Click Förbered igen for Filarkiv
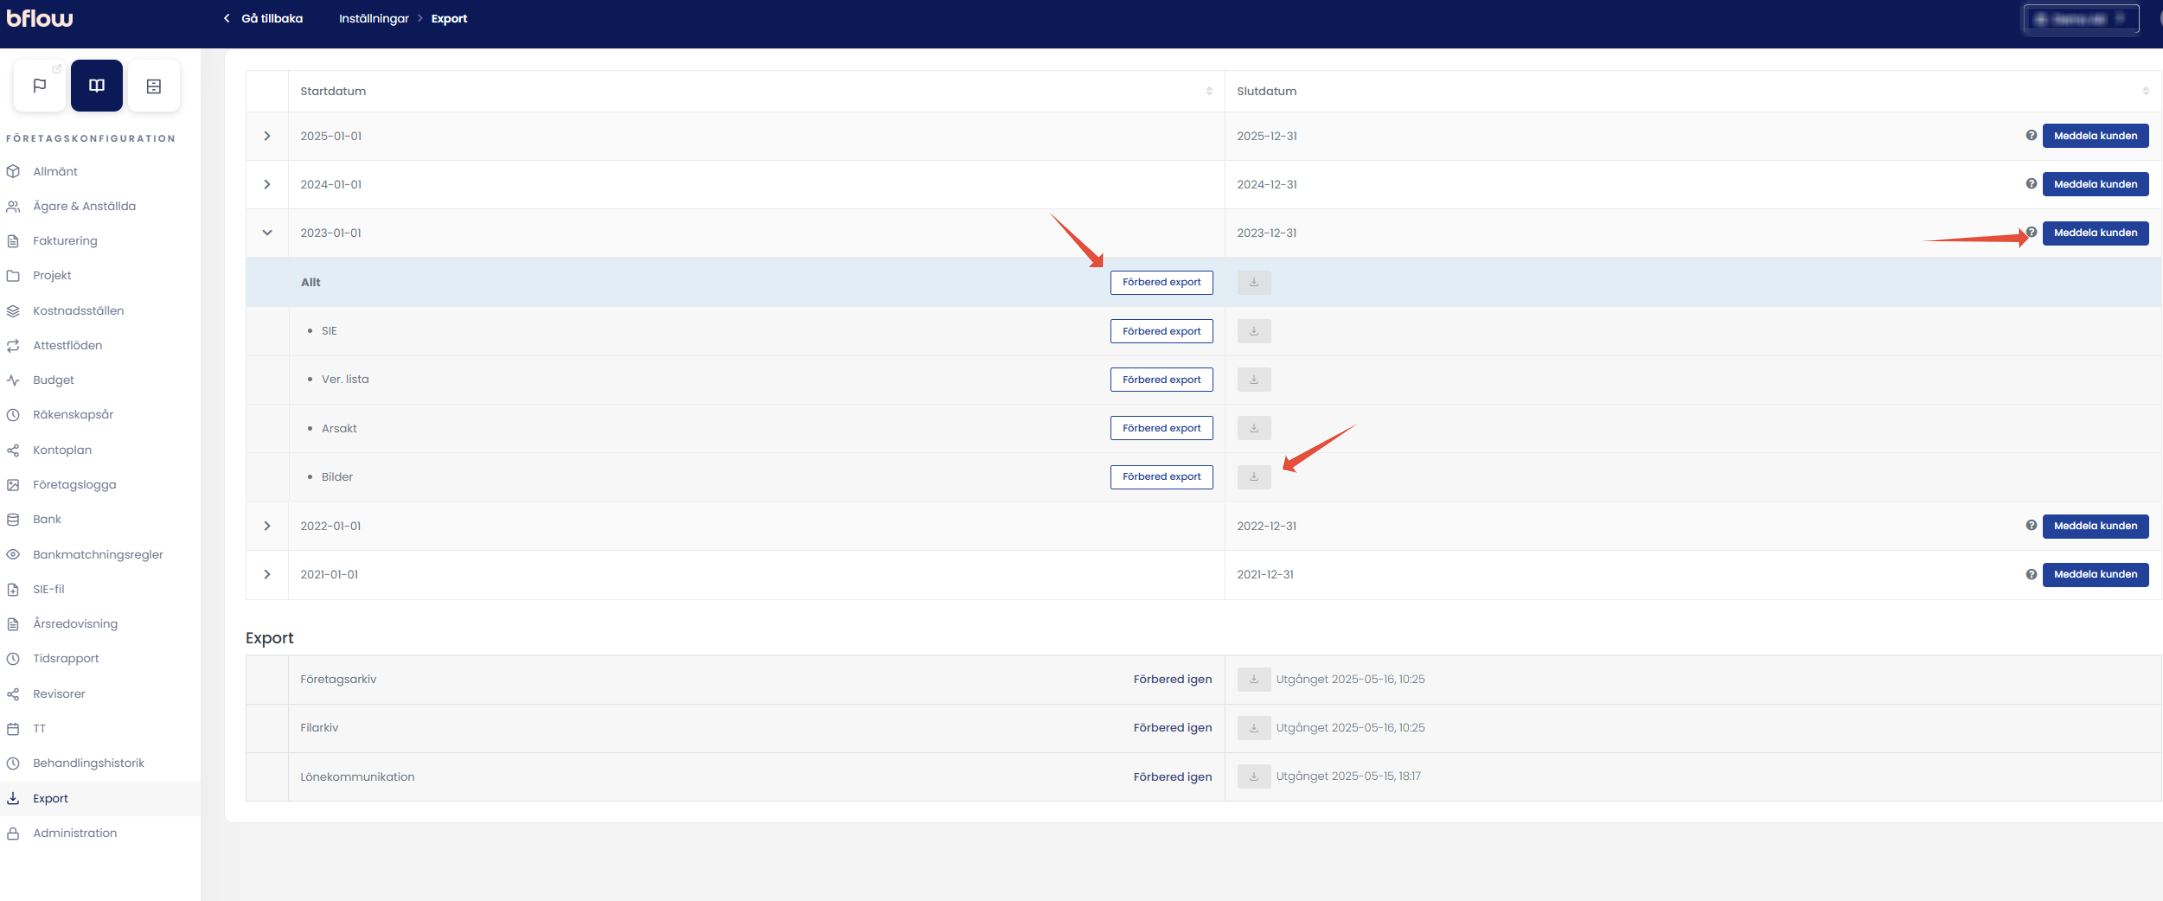Image resolution: width=2163 pixels, height=901 pixels. click(1172, 728)
